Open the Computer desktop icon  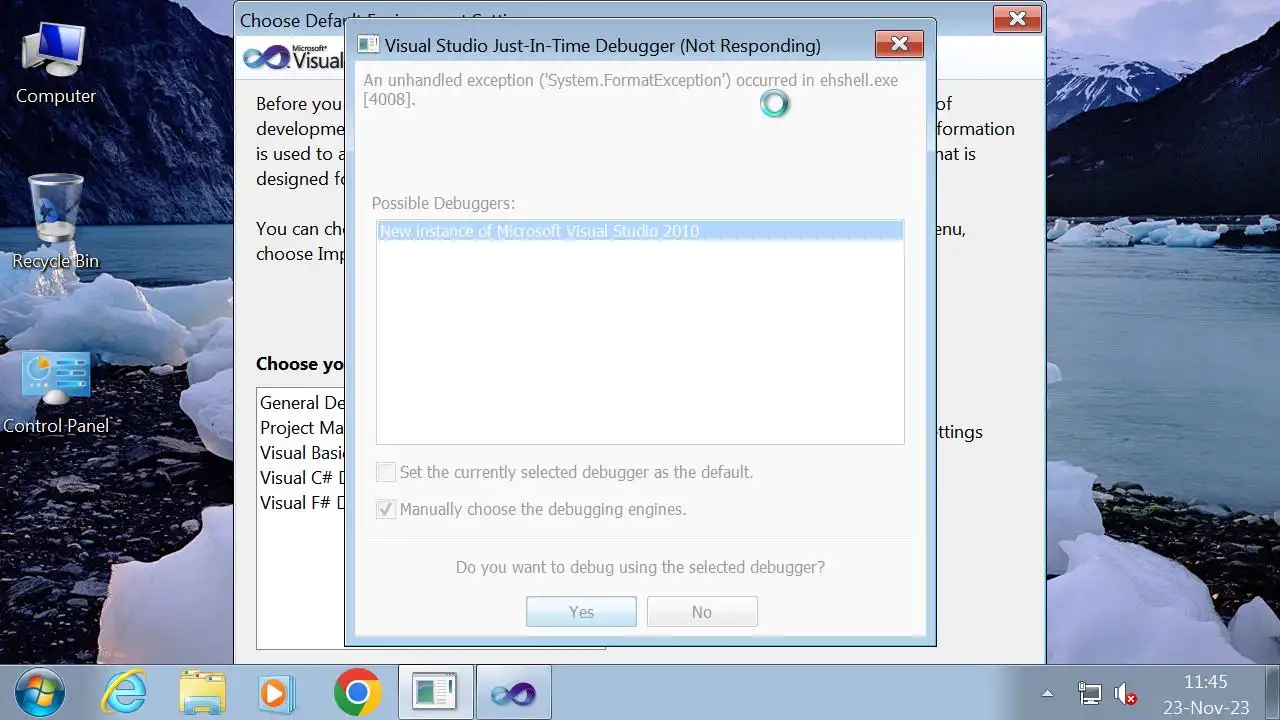point(55,63)
